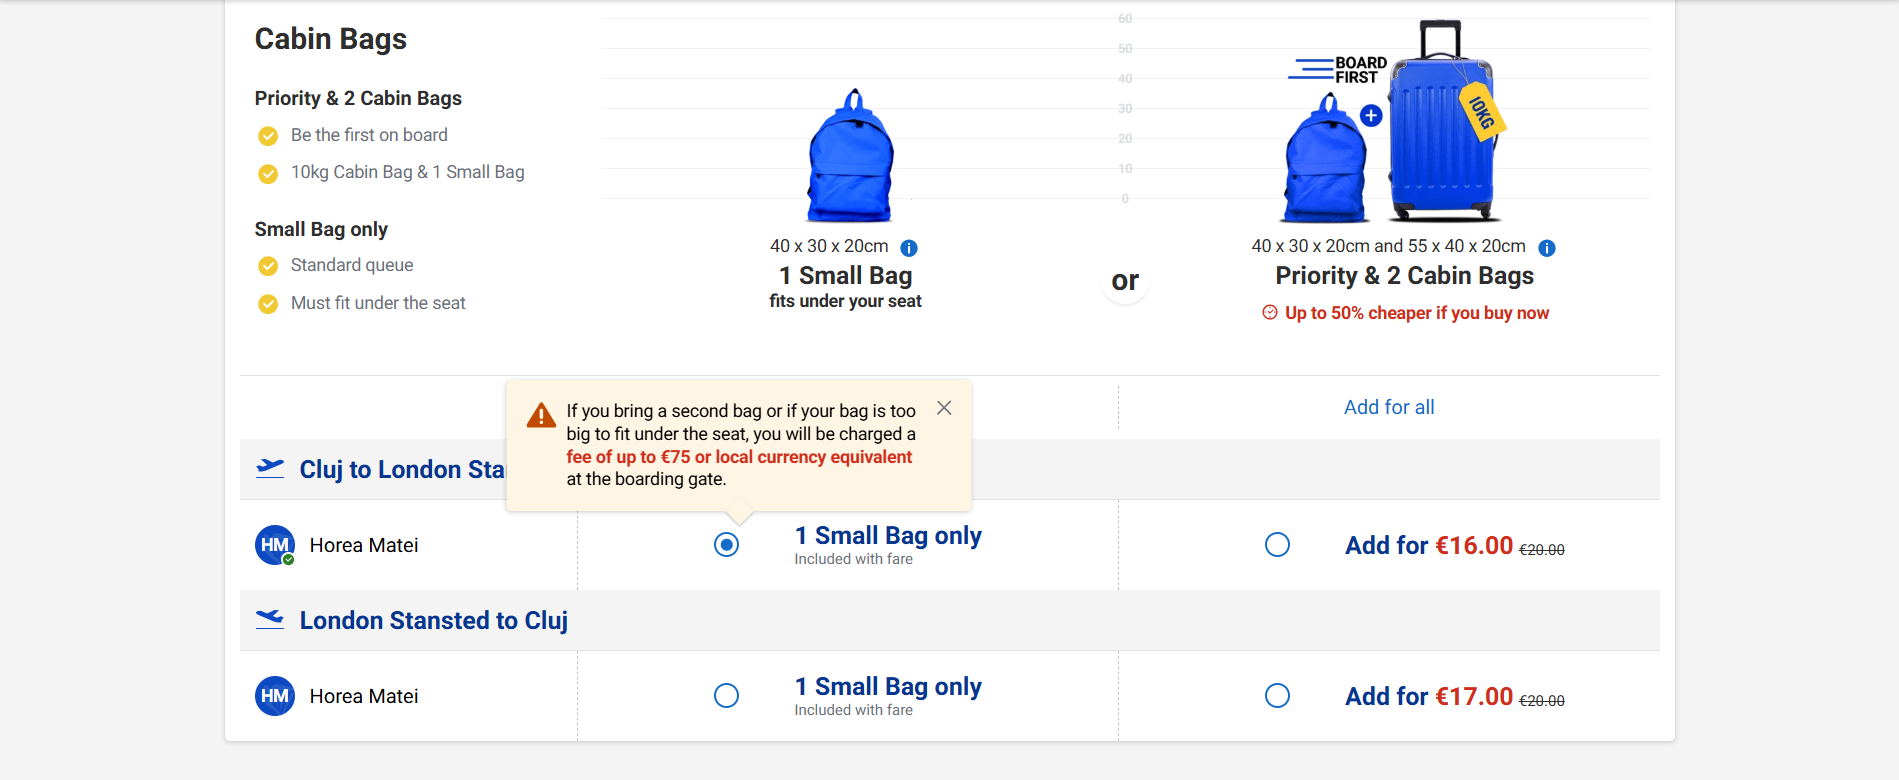Click landing plane icon beside London Stansted to Cluj
1899x780 pixels.
[x=270, y=619]
